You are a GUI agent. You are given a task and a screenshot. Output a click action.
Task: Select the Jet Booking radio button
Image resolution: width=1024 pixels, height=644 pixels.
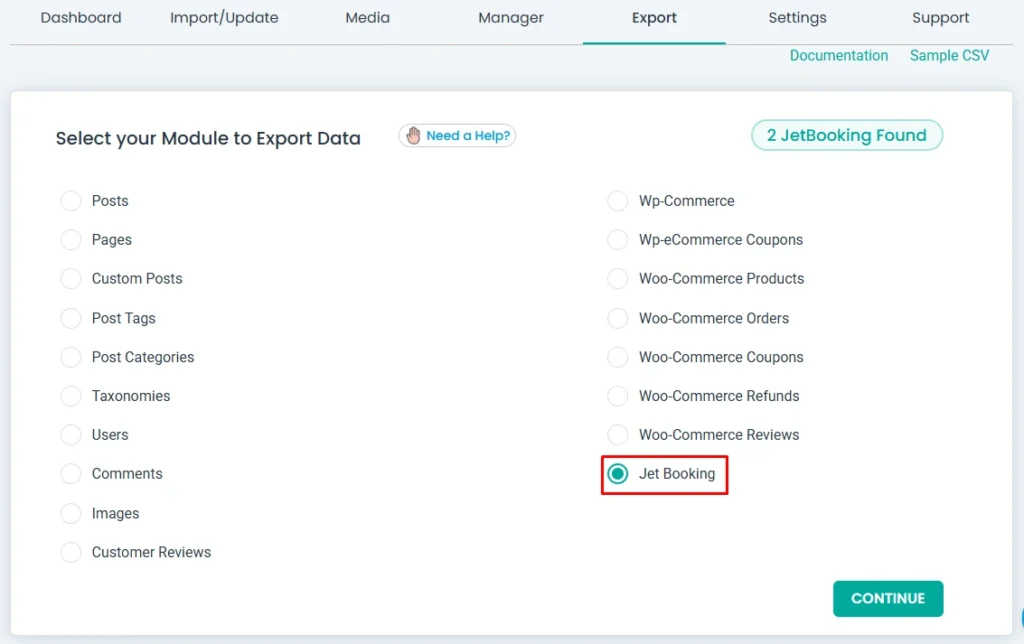(618, 474)
